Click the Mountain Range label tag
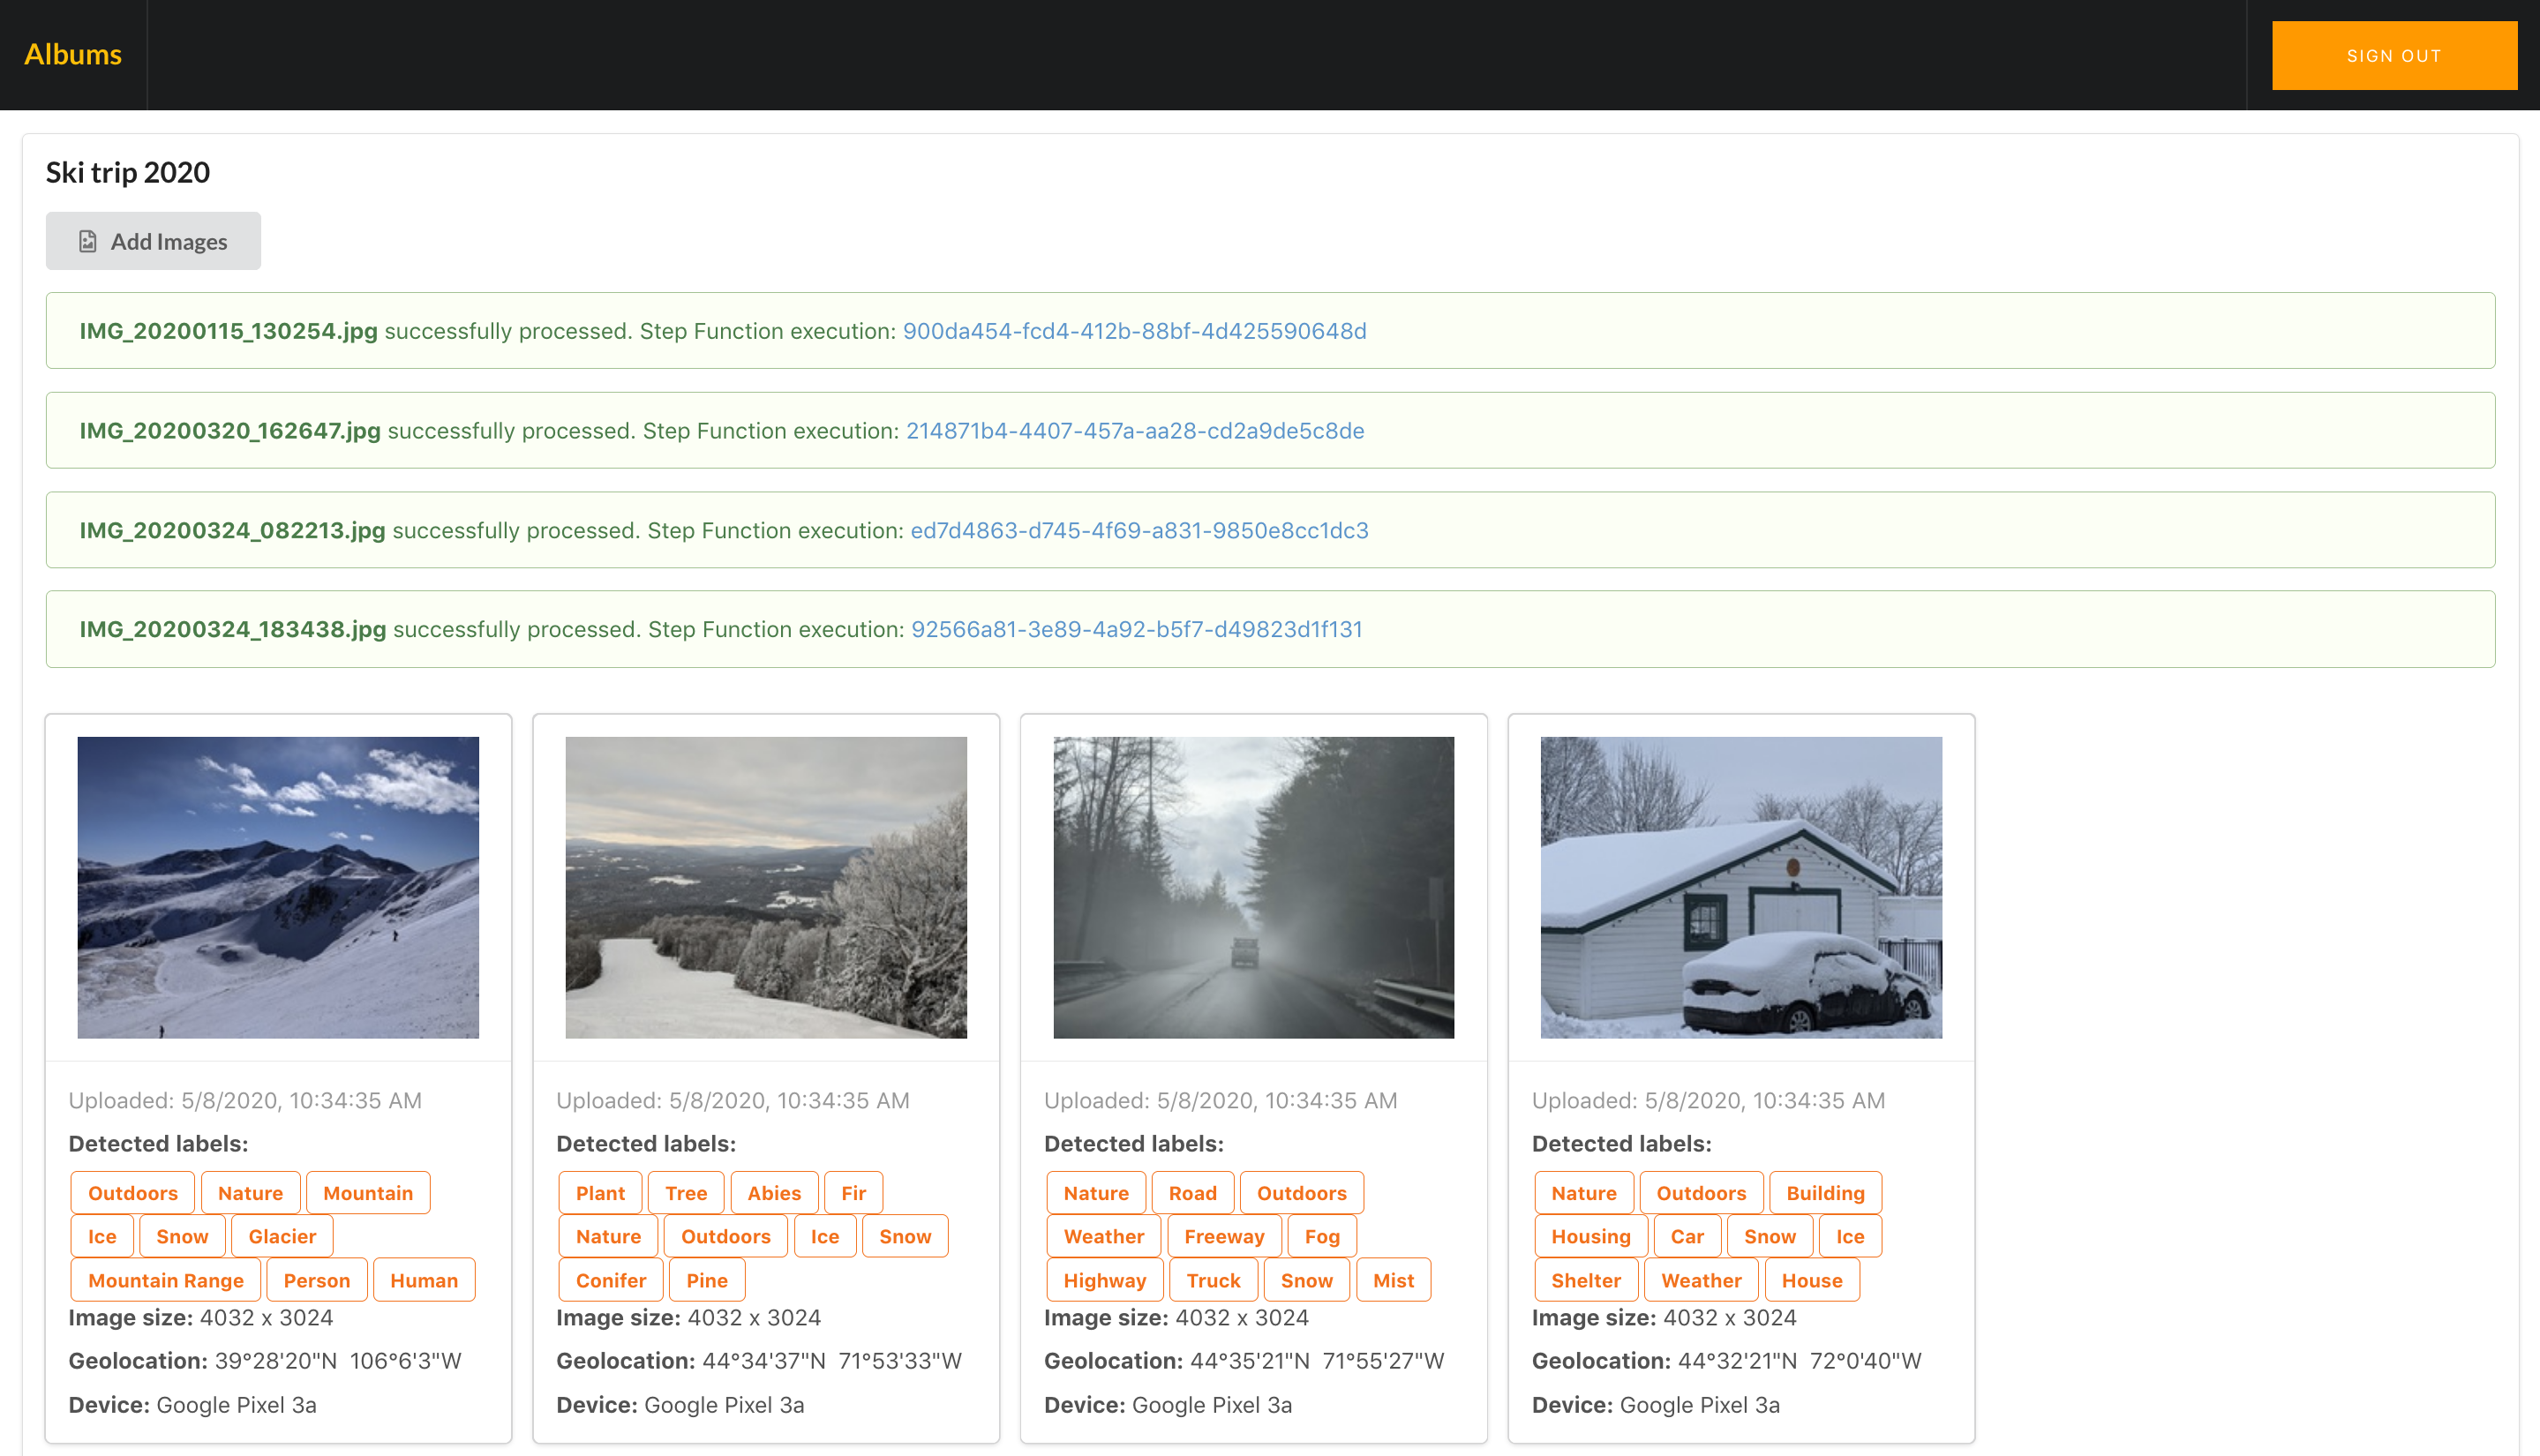Screen dimensions: 2540x1456 (x=165, y=1280)
